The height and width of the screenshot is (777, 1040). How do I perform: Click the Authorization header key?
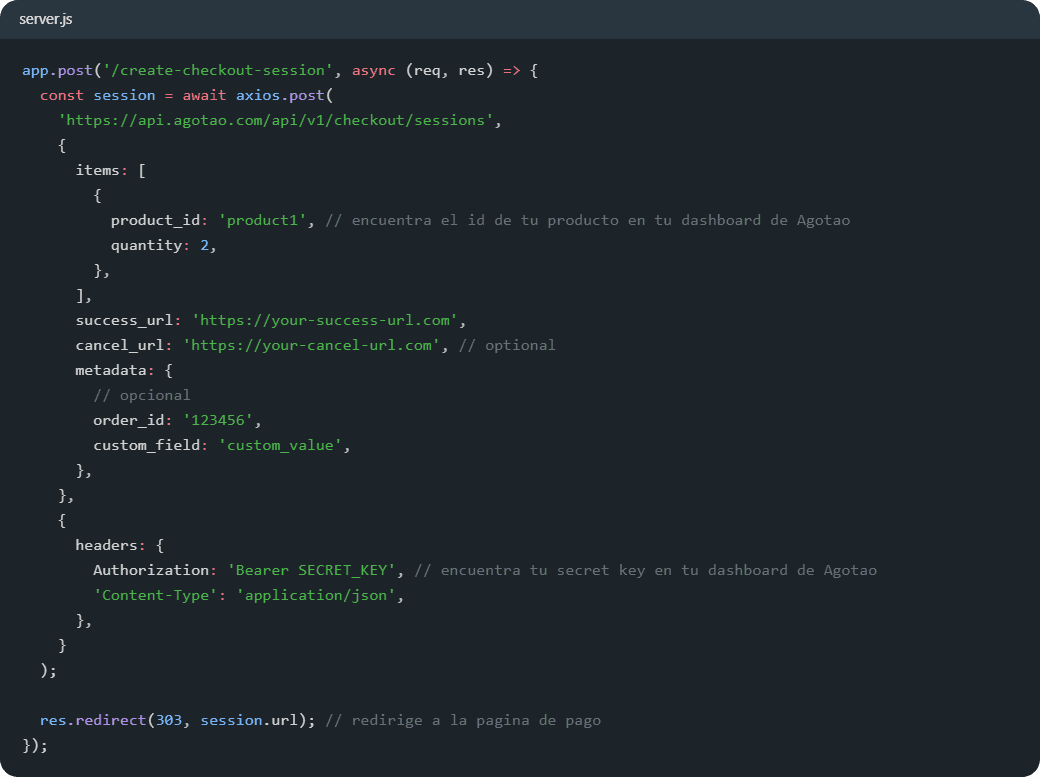click(x=151, y=571)
